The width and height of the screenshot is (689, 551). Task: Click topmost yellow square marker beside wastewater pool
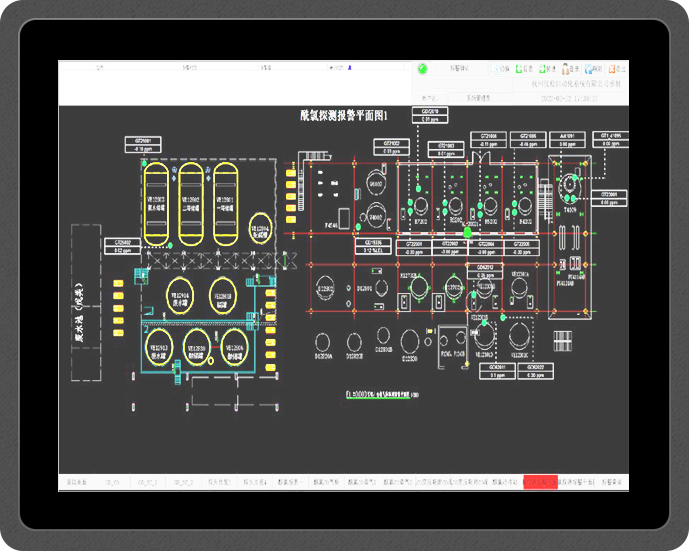(x=118, y=285)
